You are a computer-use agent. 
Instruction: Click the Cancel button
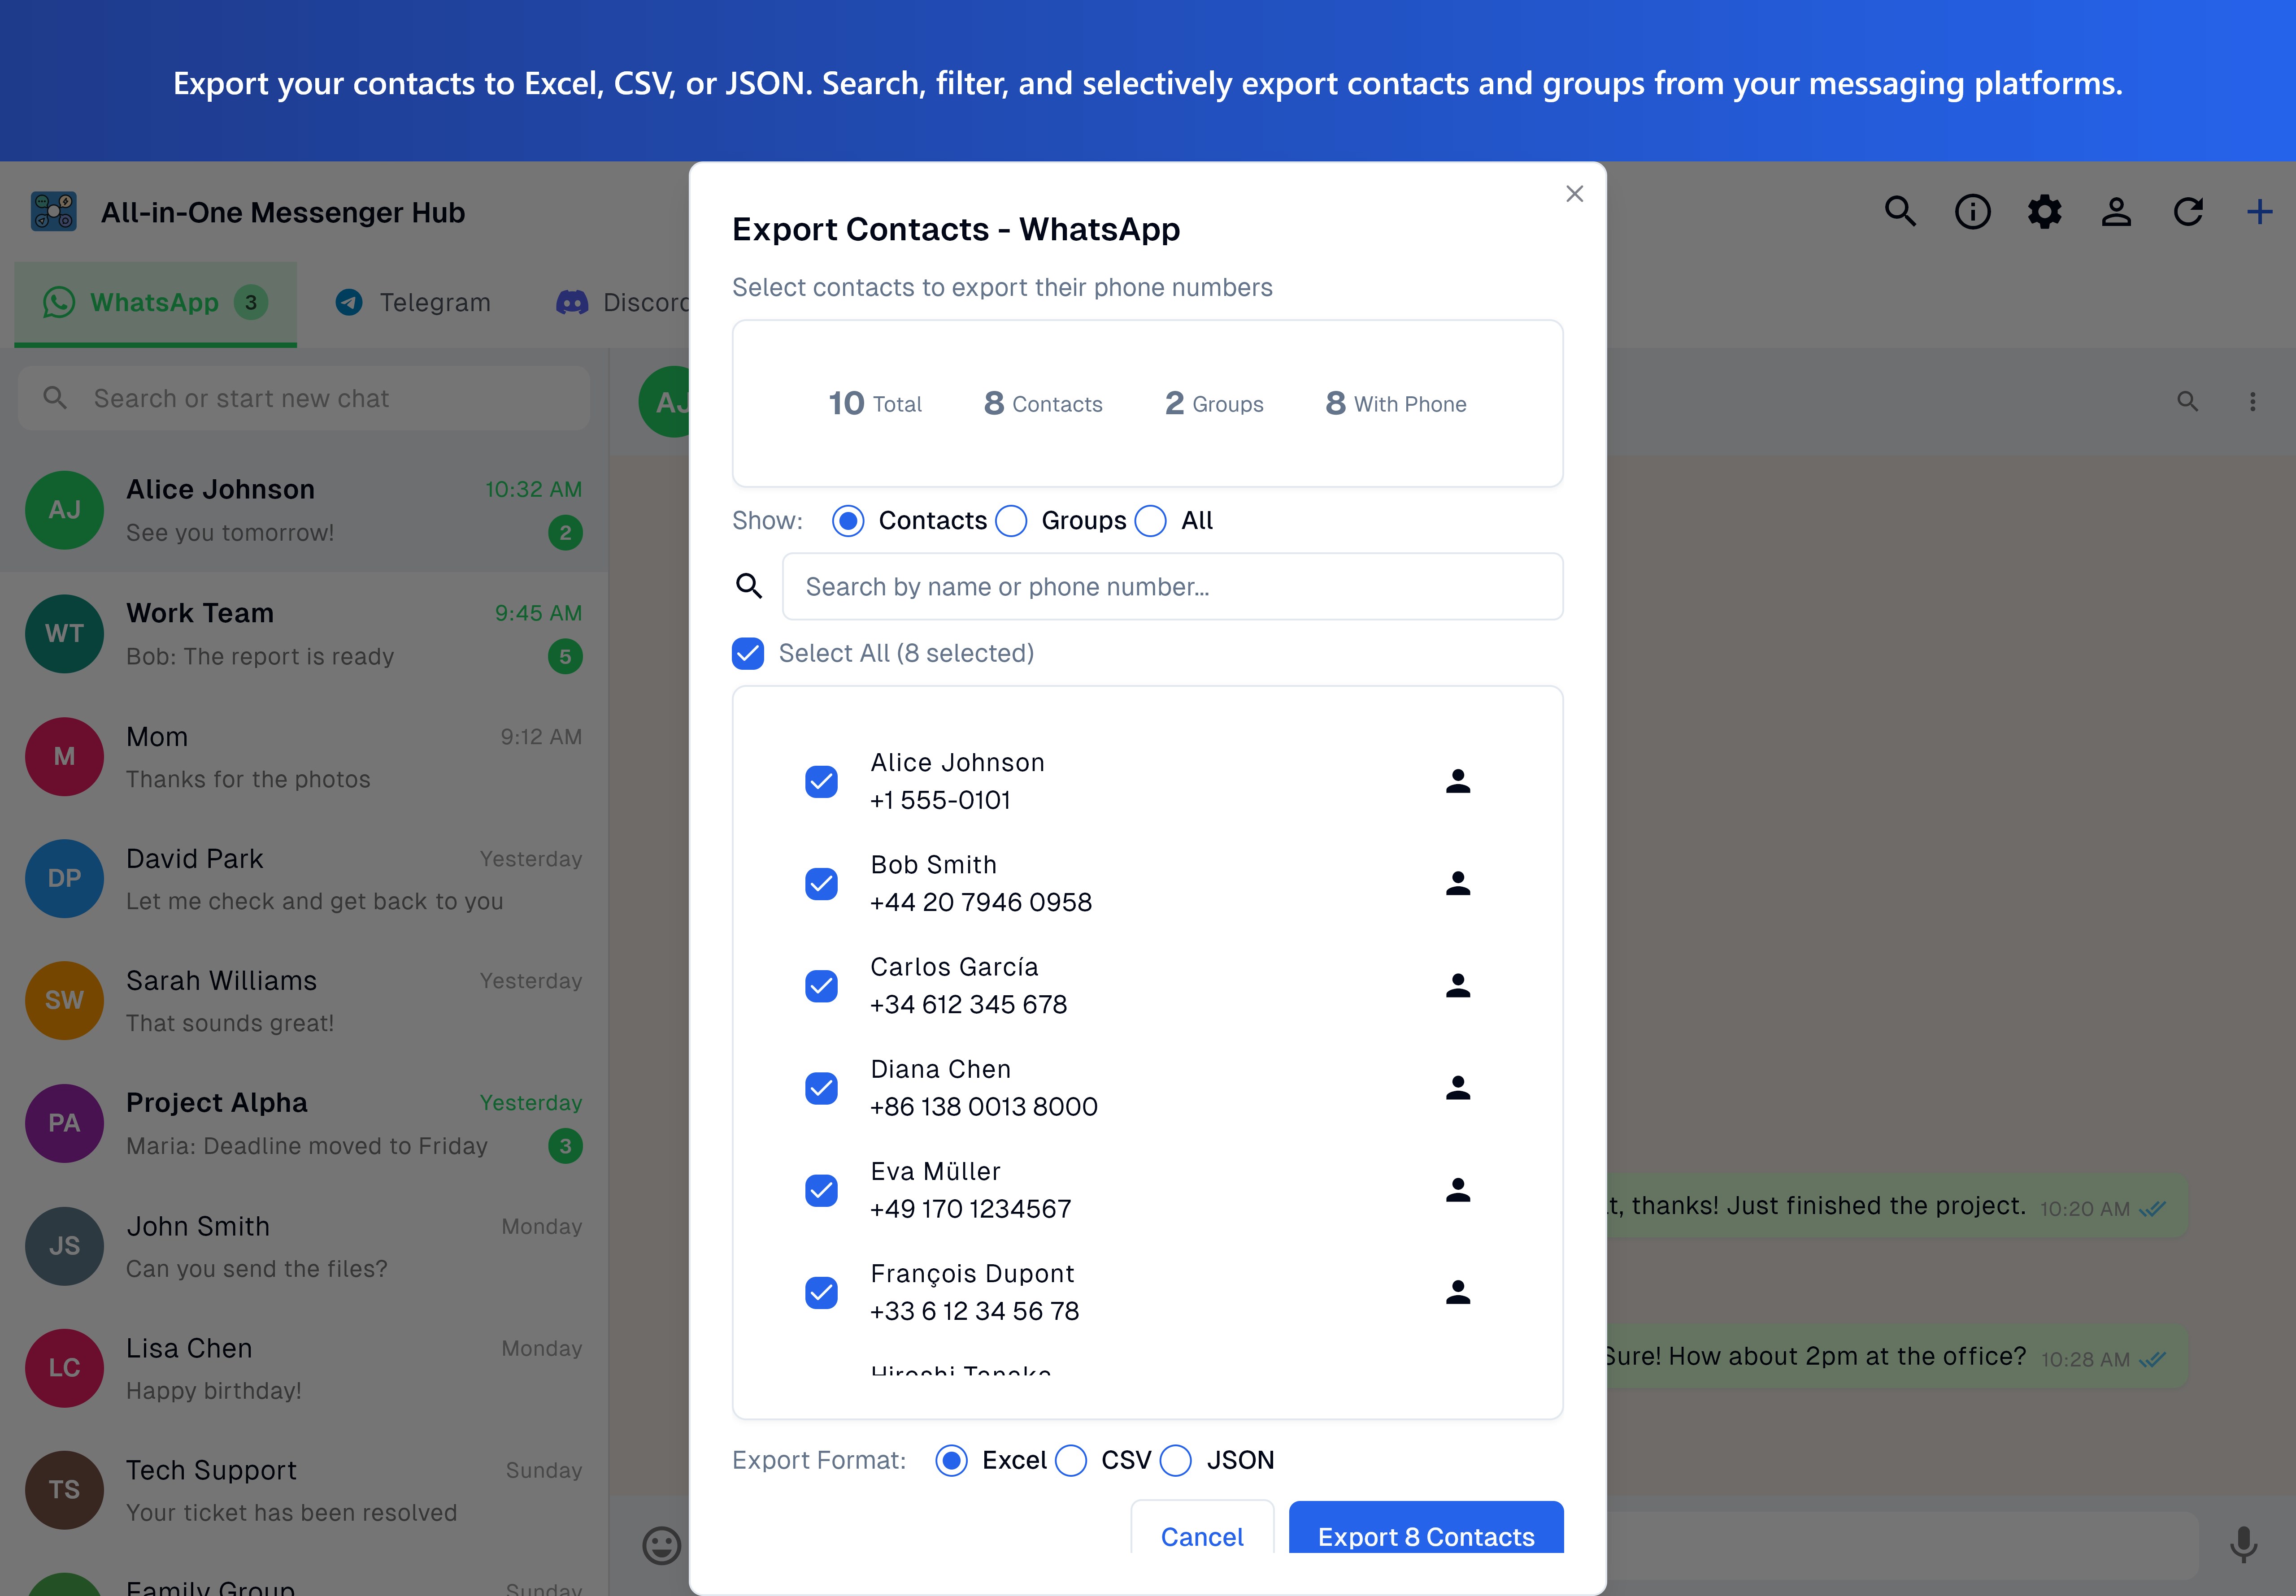(x=1202, y=1528)
